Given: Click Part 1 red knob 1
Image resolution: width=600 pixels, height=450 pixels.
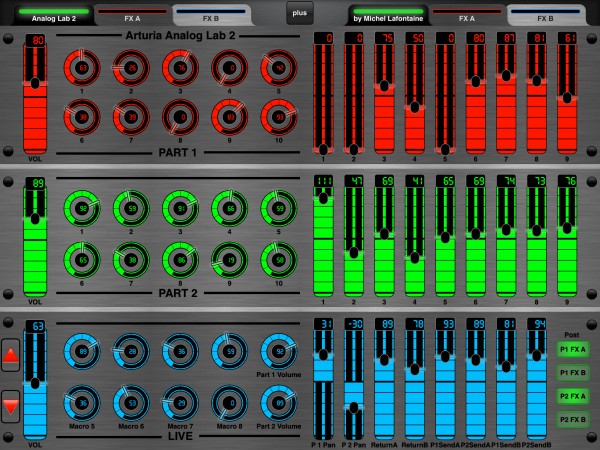Looking at the screenshot, I should point(82,68).
